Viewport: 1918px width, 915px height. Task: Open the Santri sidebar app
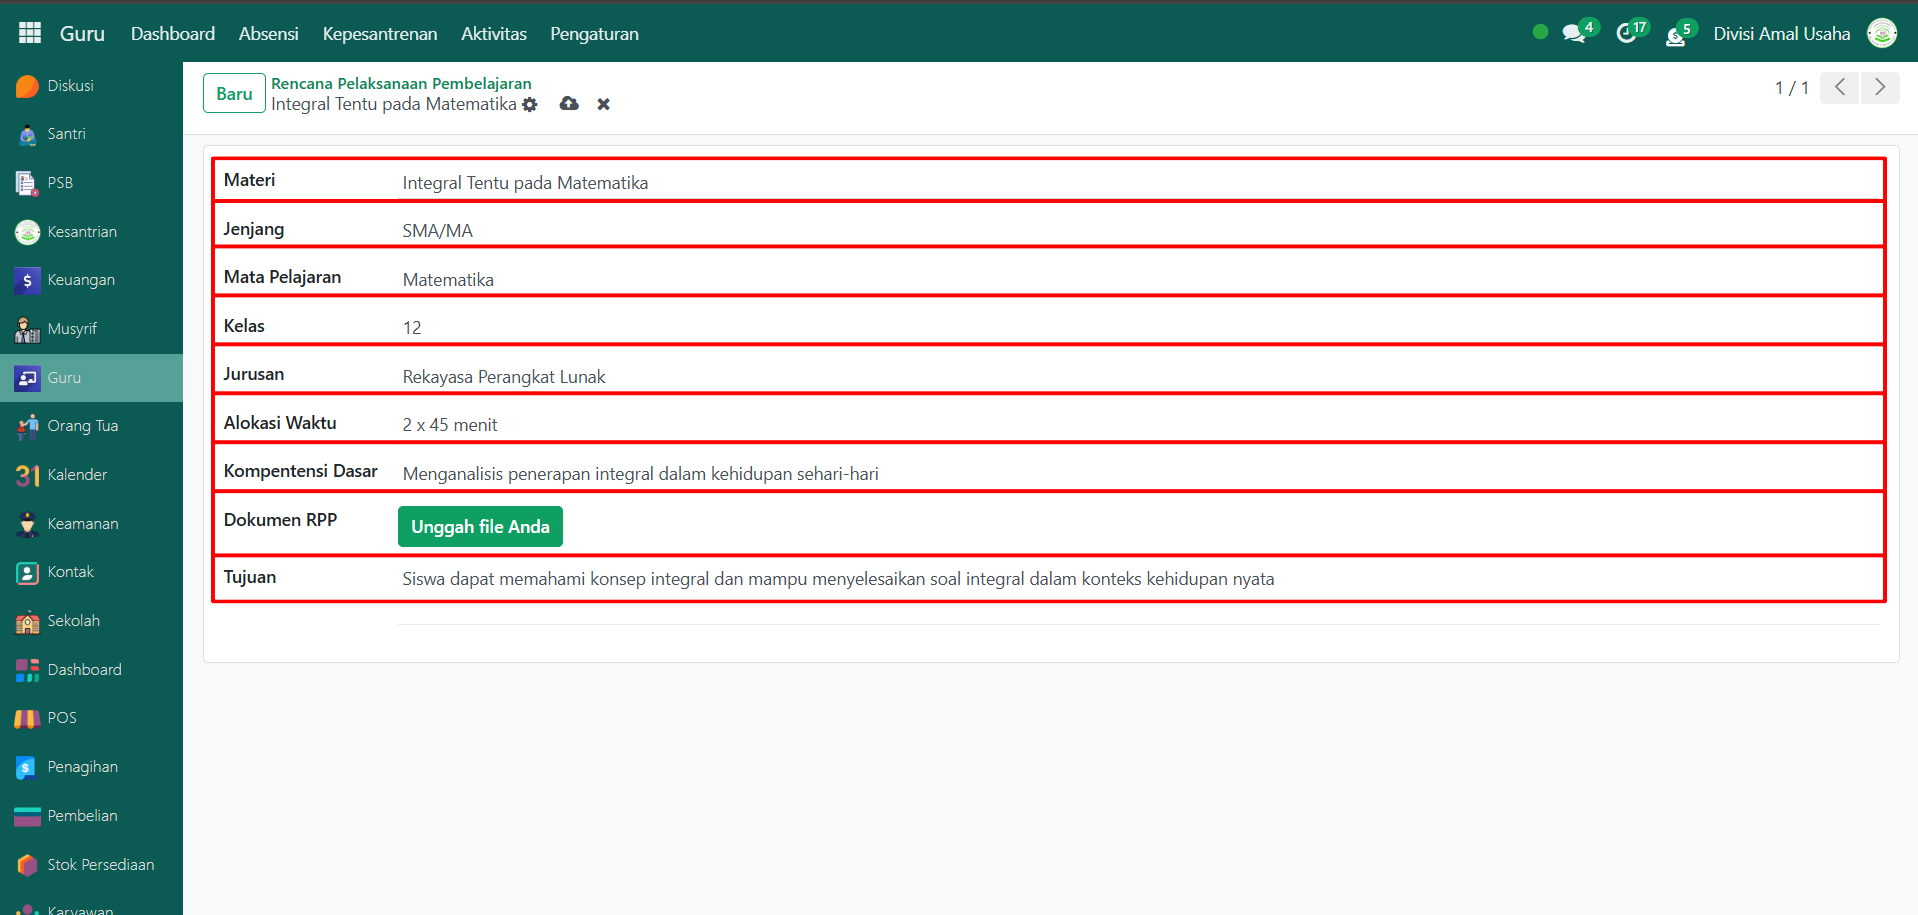(x=66, y=134)
